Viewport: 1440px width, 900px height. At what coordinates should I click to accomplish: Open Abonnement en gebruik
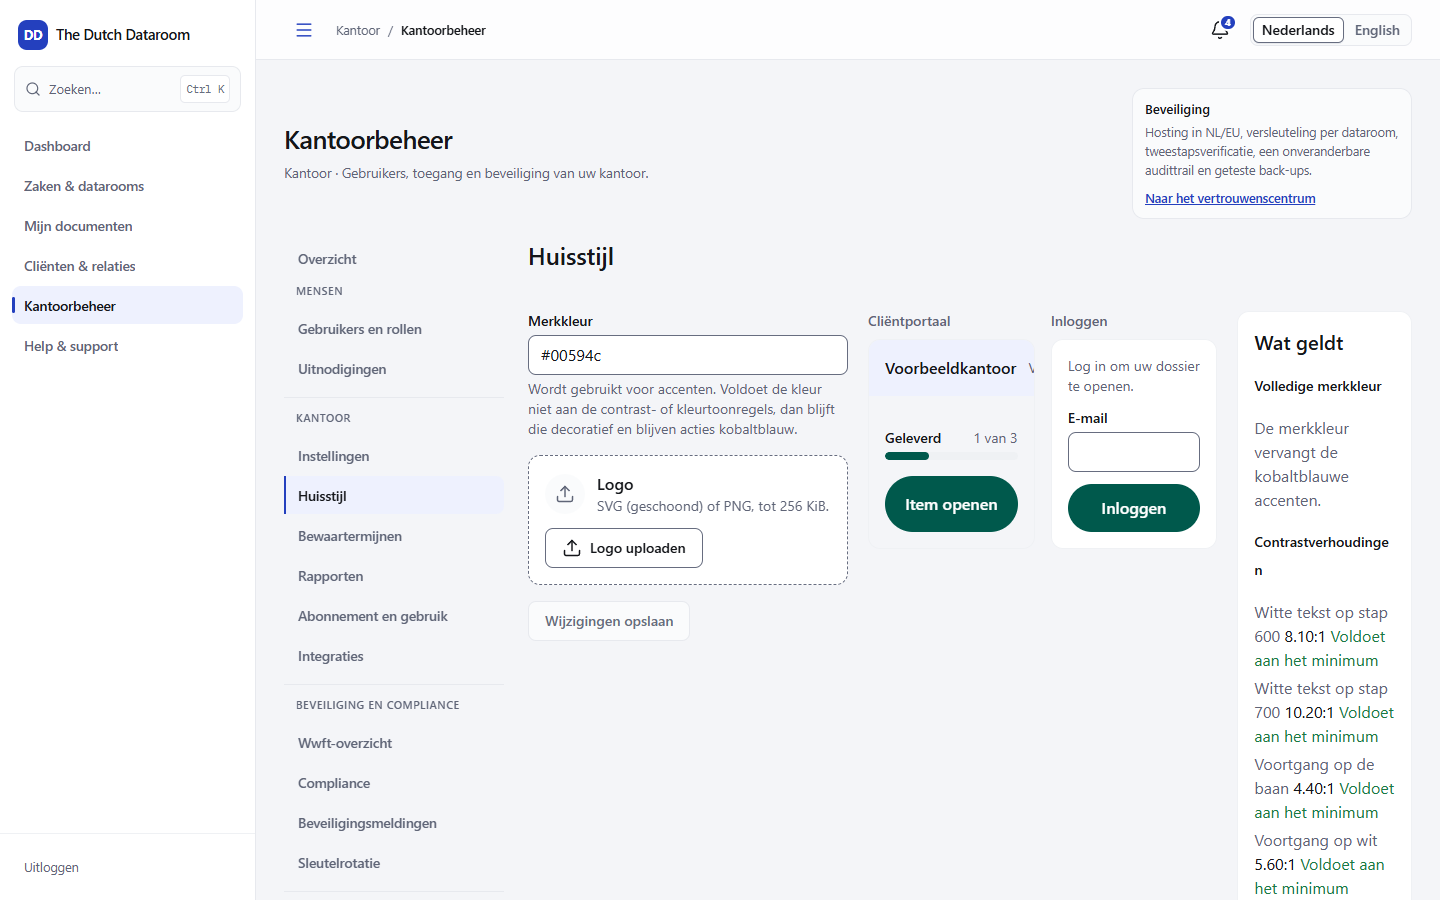coord(394,616)
